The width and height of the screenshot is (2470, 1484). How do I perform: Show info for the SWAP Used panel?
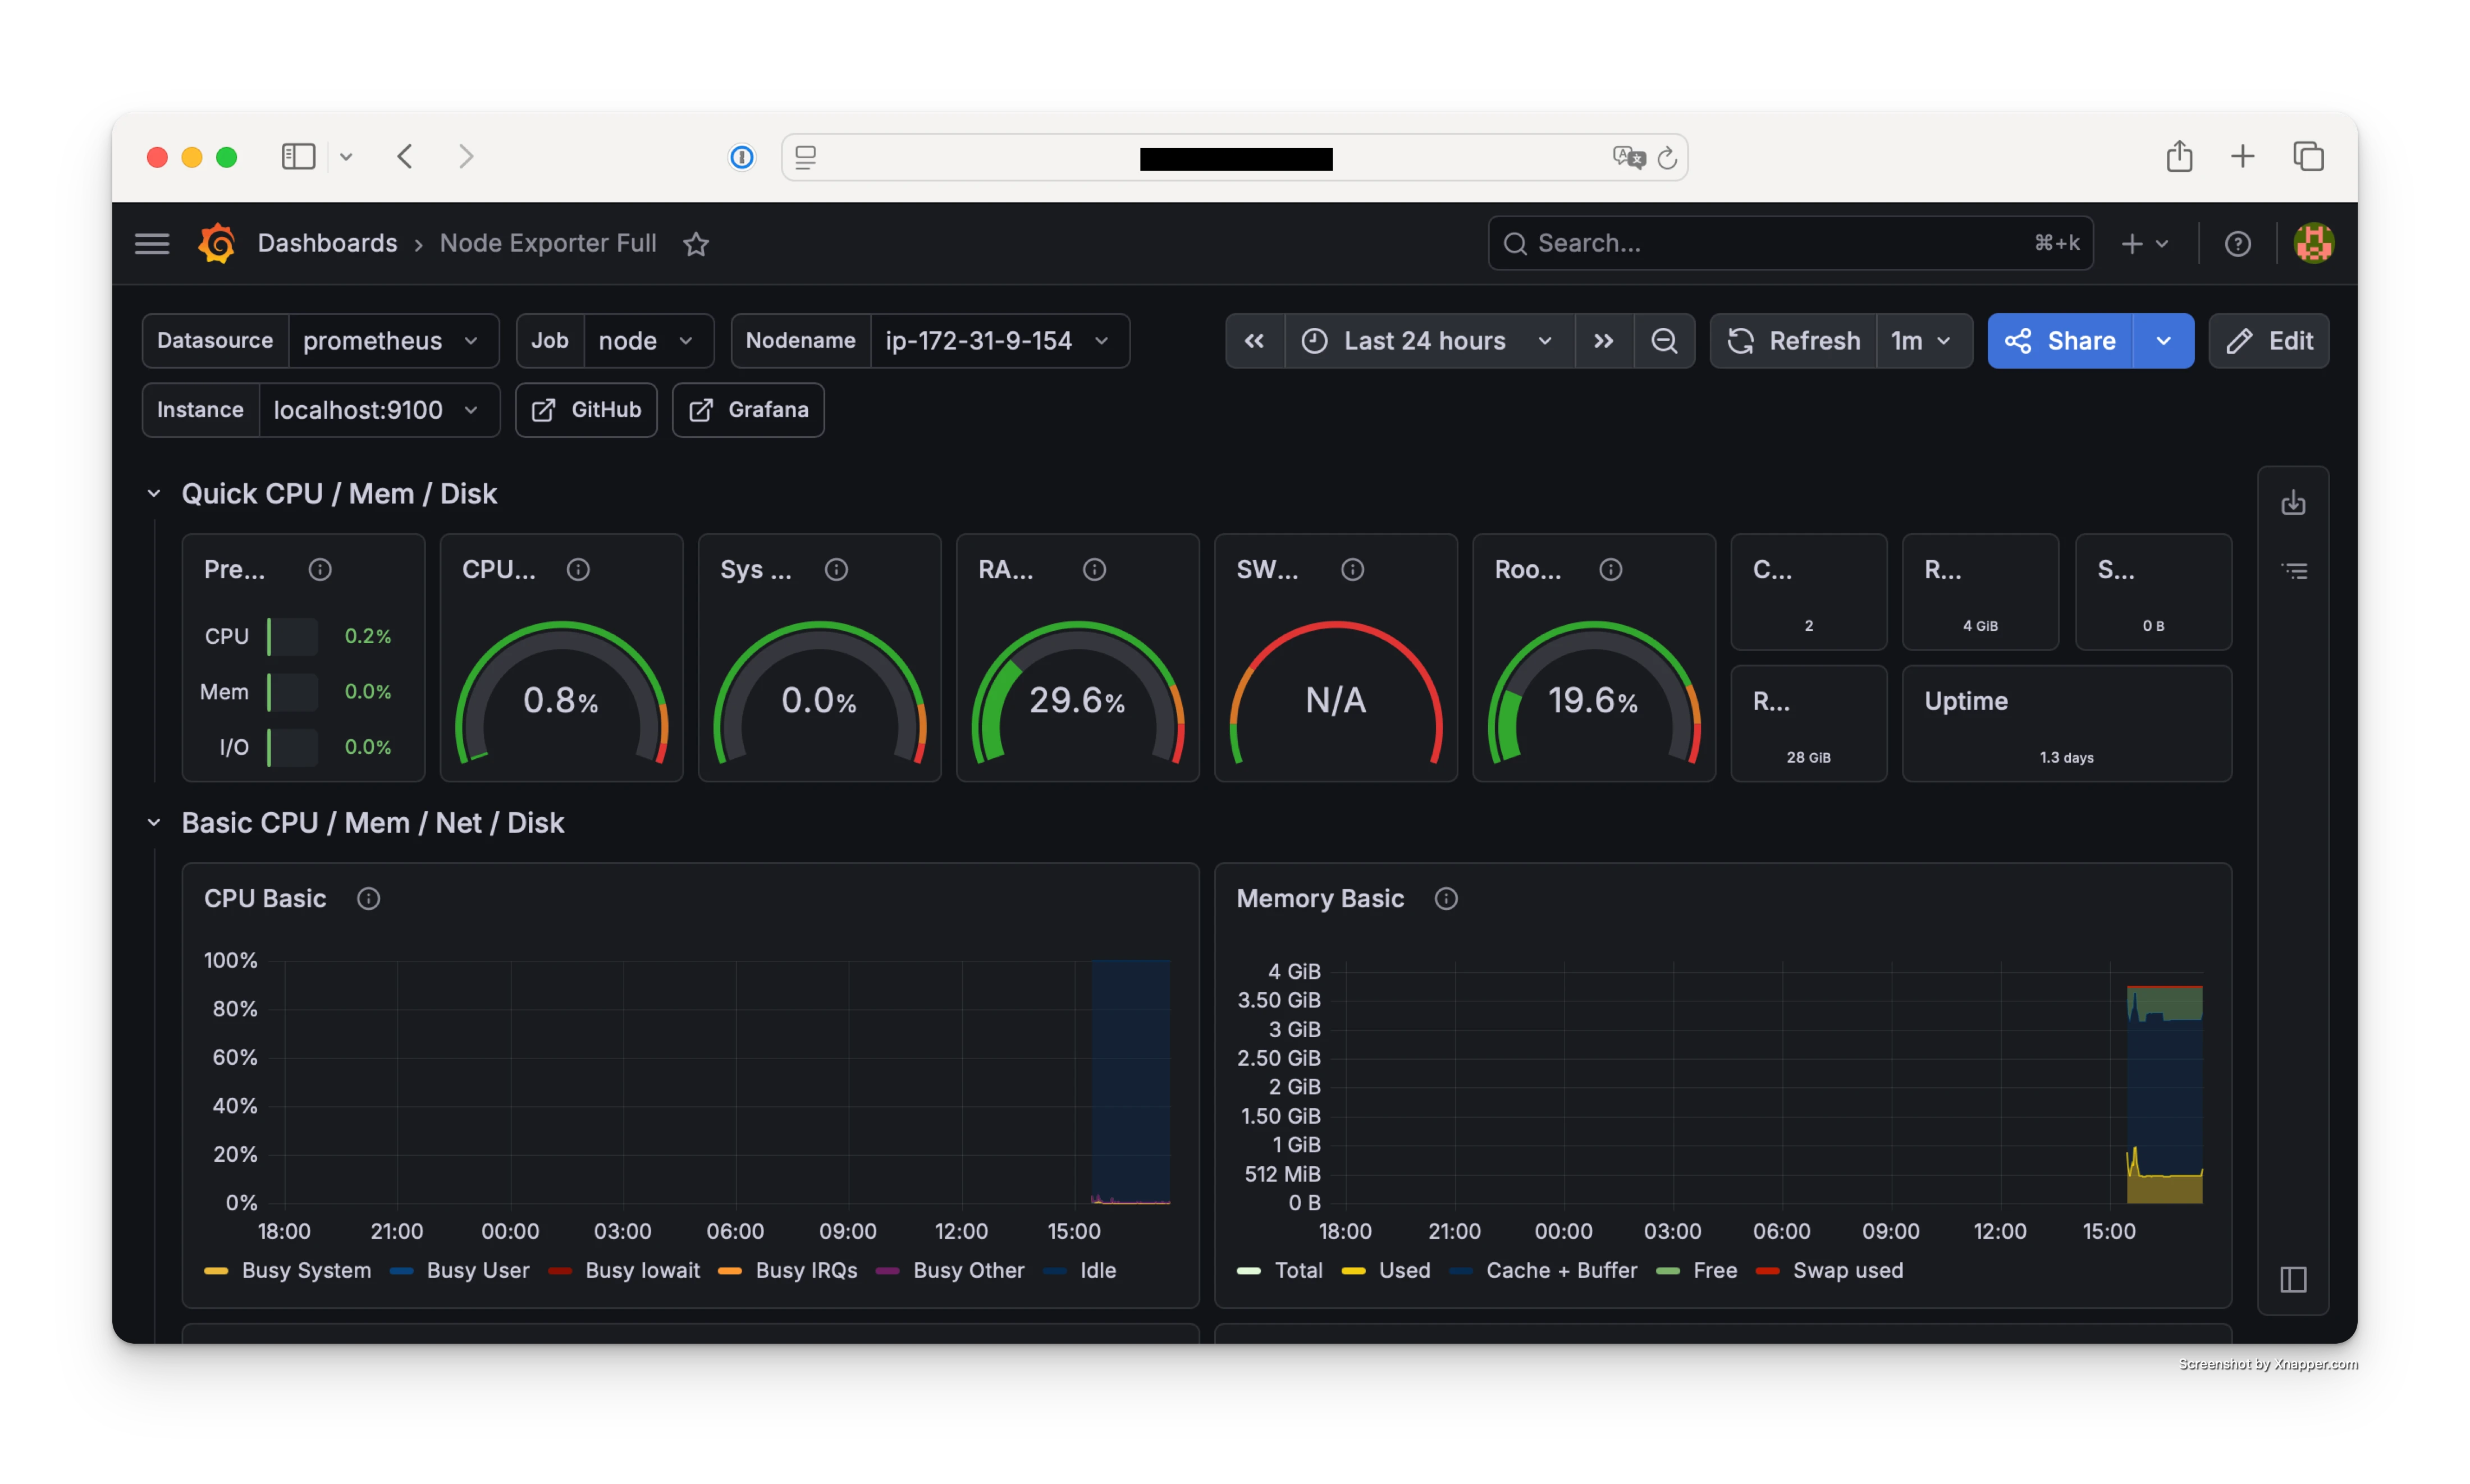[x=1352, y=569]
